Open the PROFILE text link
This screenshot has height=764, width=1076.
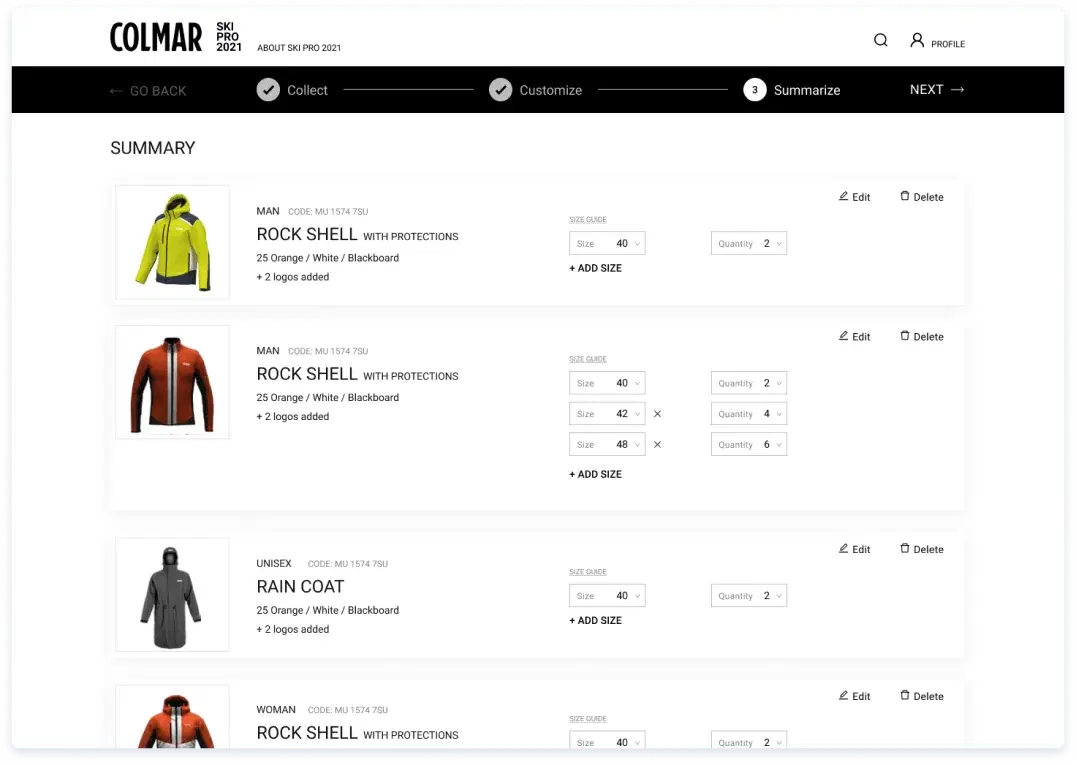[948, 44]
